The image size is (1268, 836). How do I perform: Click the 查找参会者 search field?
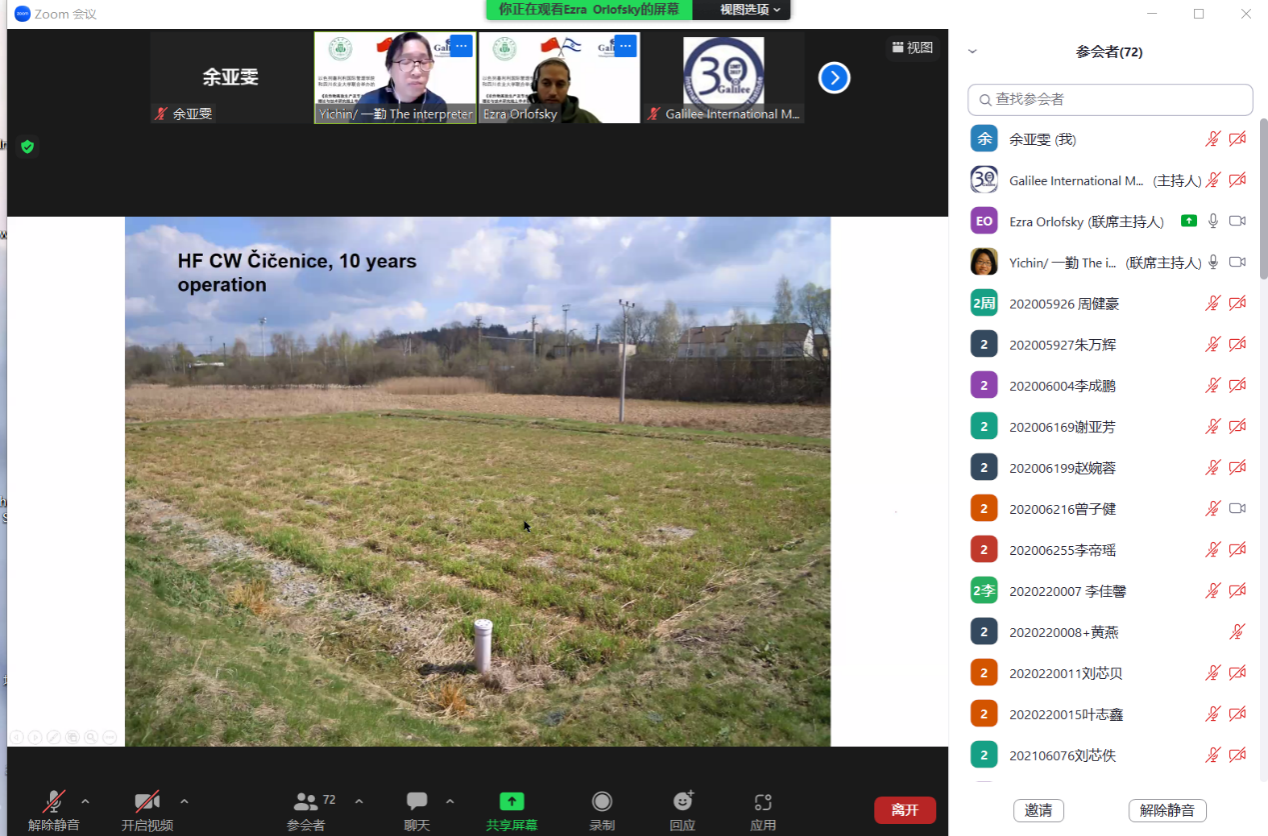1110,100
